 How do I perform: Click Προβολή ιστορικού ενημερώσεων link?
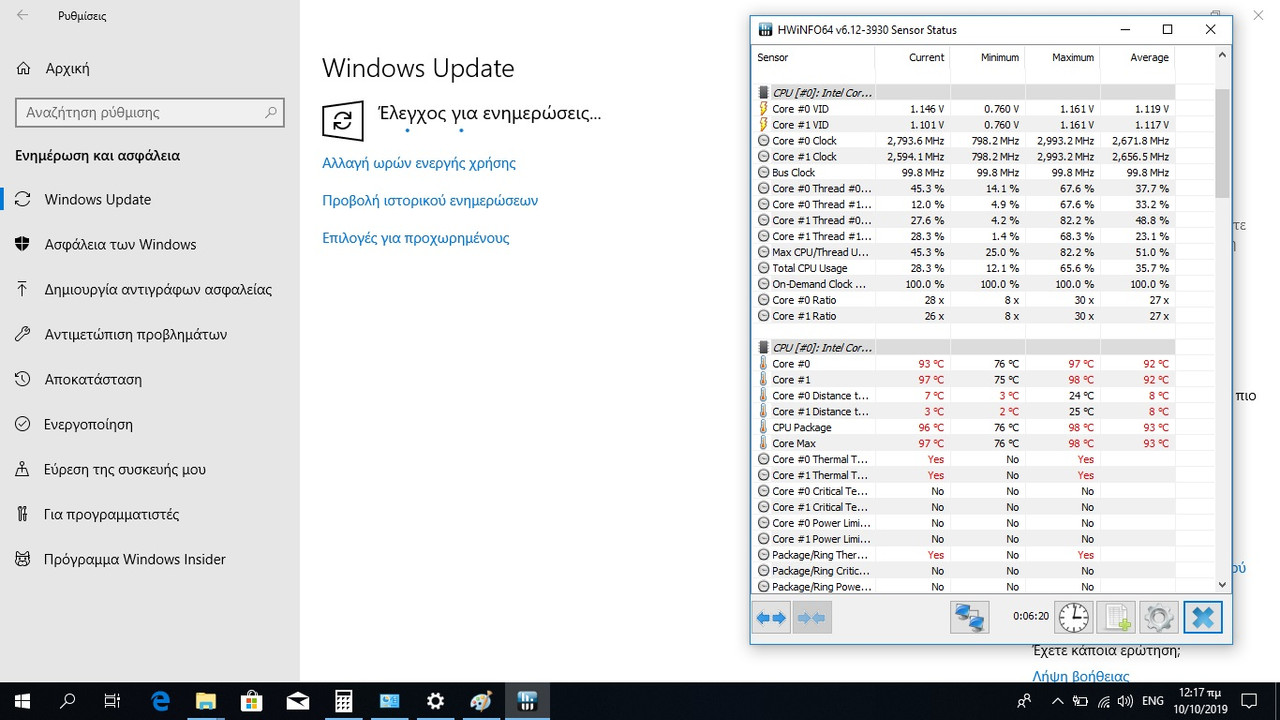coord(430,201)
